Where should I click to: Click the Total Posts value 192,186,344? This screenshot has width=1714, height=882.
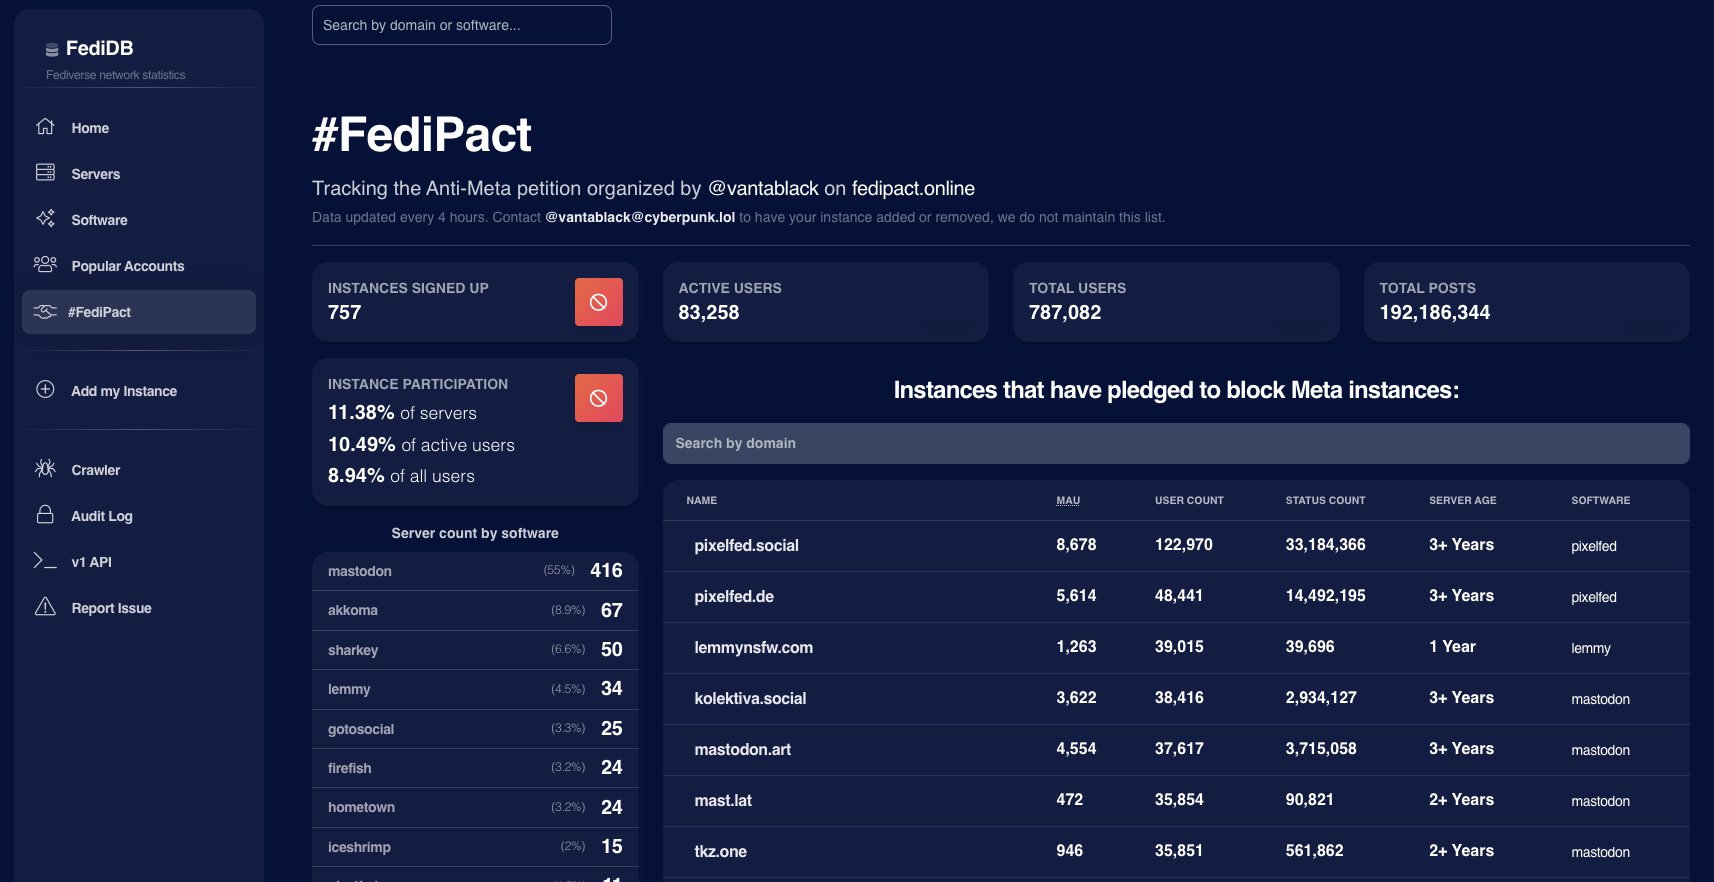pos(1435,312)
